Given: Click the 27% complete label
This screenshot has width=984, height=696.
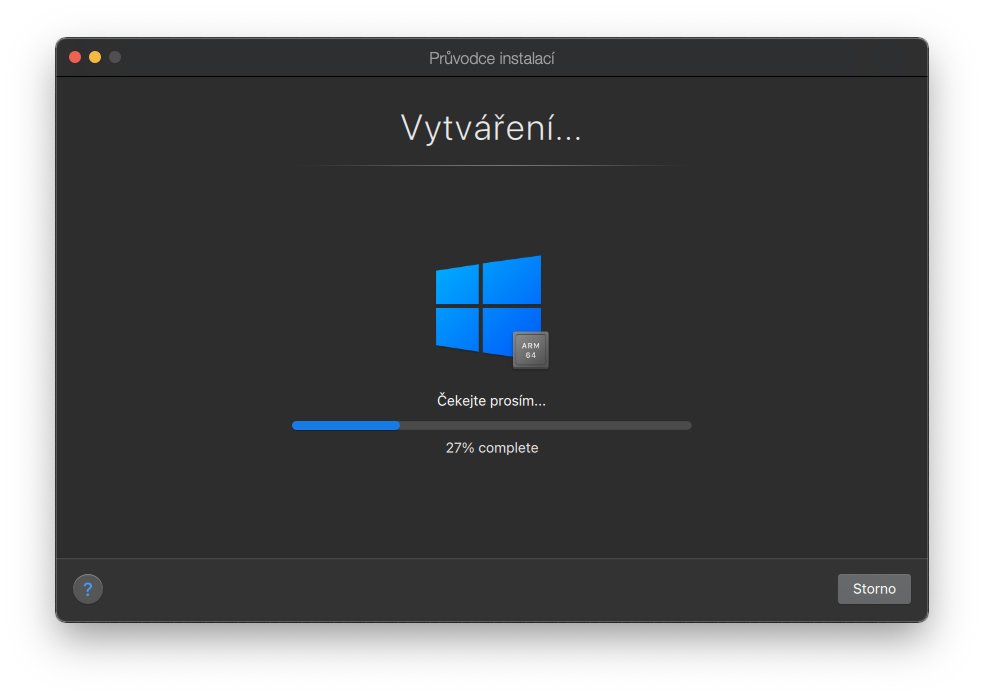Looking at the screenshot, I should tap(491, 447).
